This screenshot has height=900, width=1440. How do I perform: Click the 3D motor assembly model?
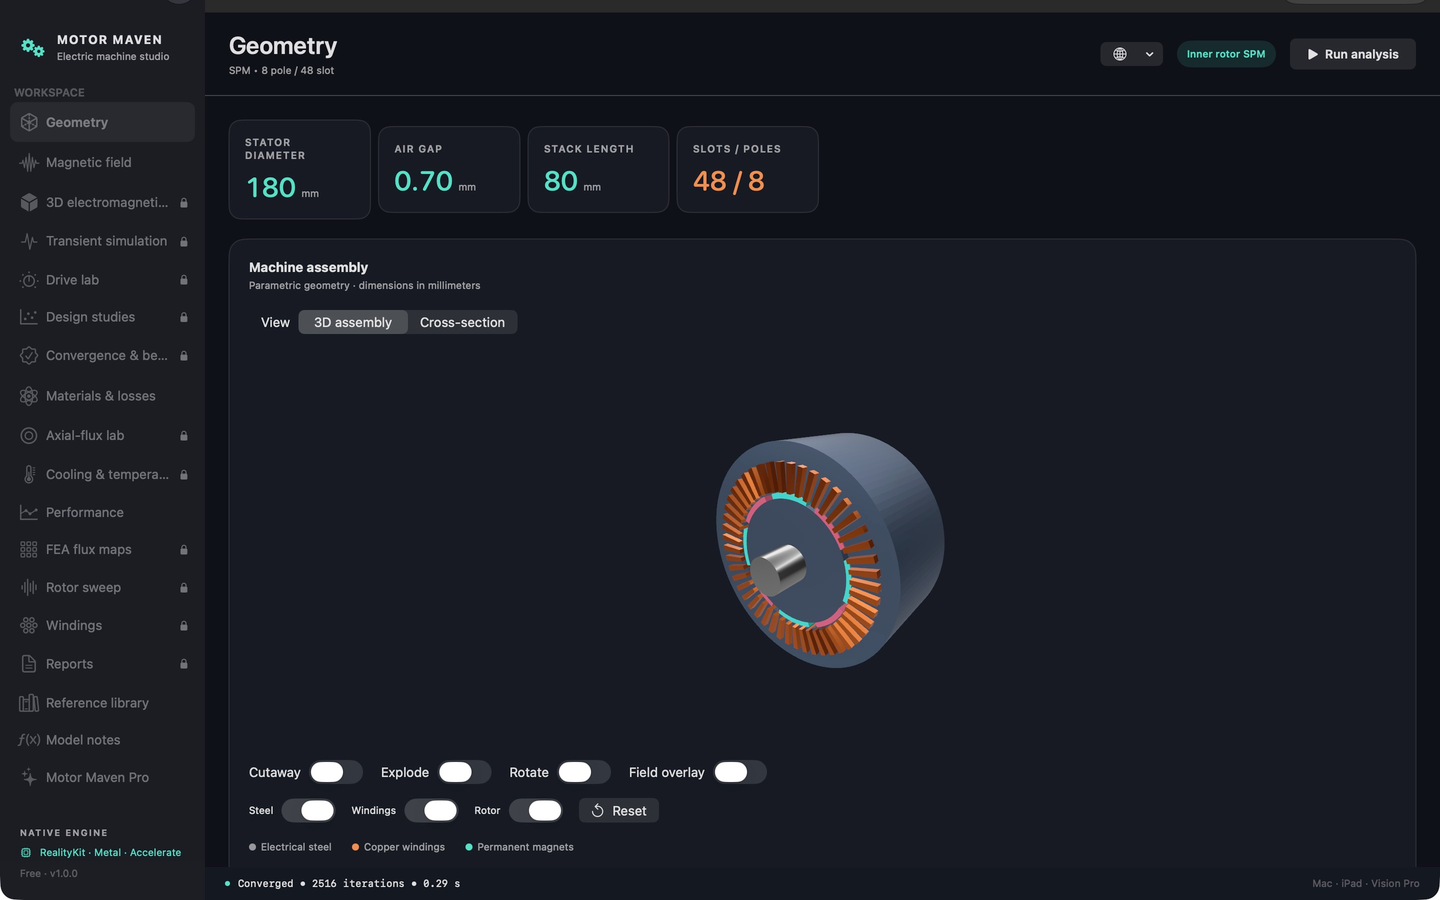tap(830, 550)
